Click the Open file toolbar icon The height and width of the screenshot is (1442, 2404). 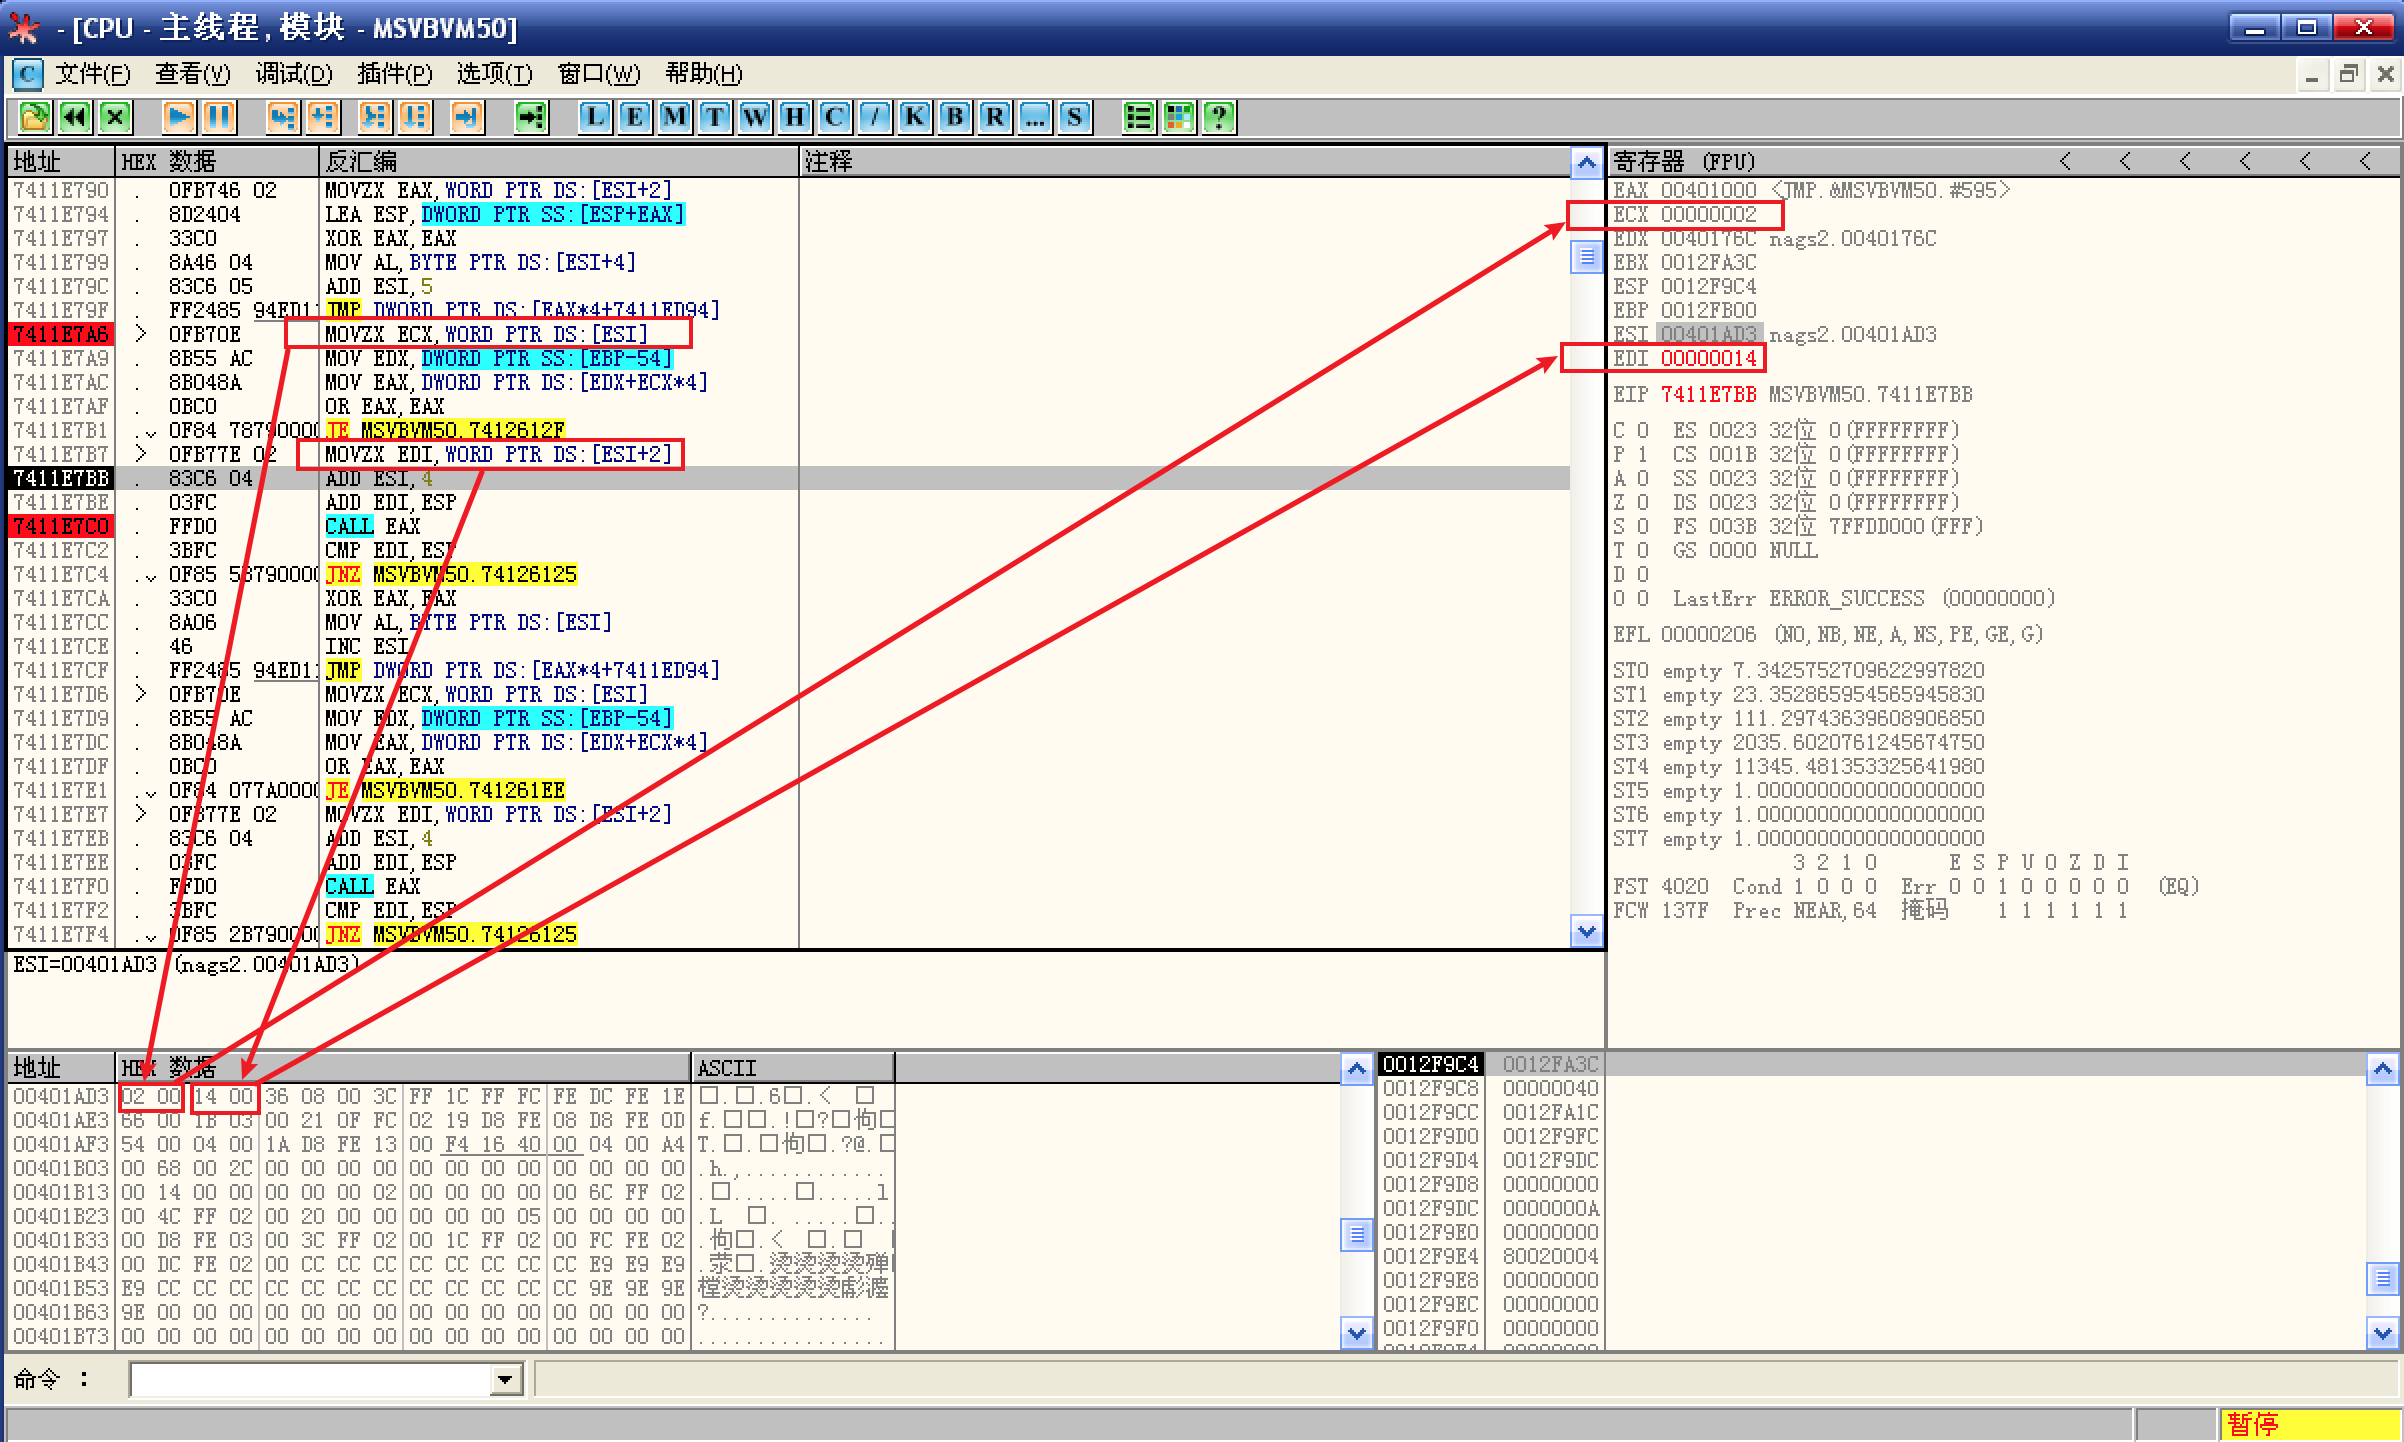click(x=34, y=117)
